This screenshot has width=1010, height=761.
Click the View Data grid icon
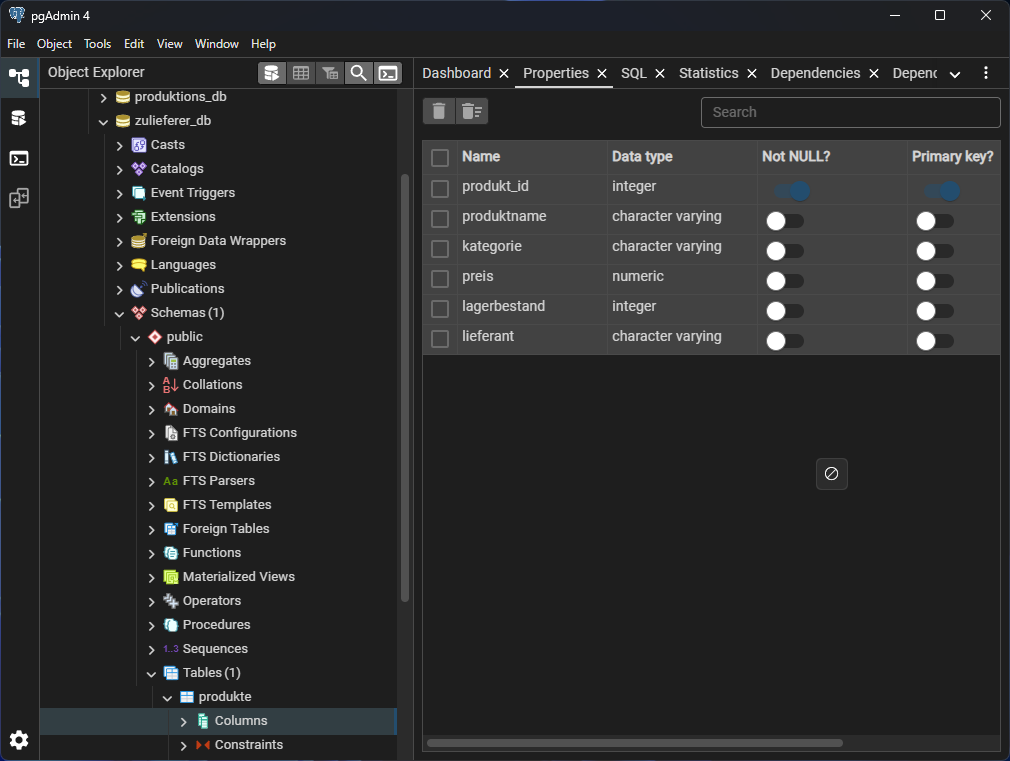[x=300, y=73]
